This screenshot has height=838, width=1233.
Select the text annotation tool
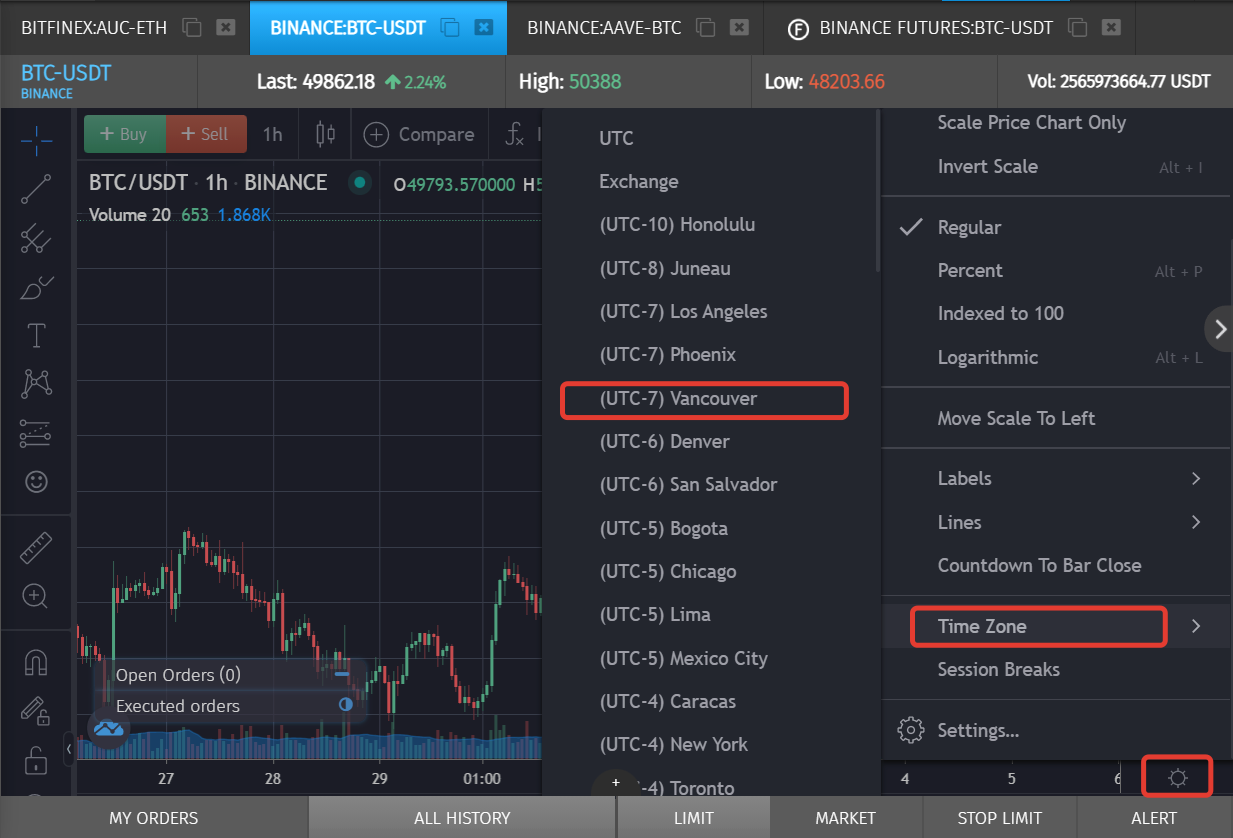(37, 335)
